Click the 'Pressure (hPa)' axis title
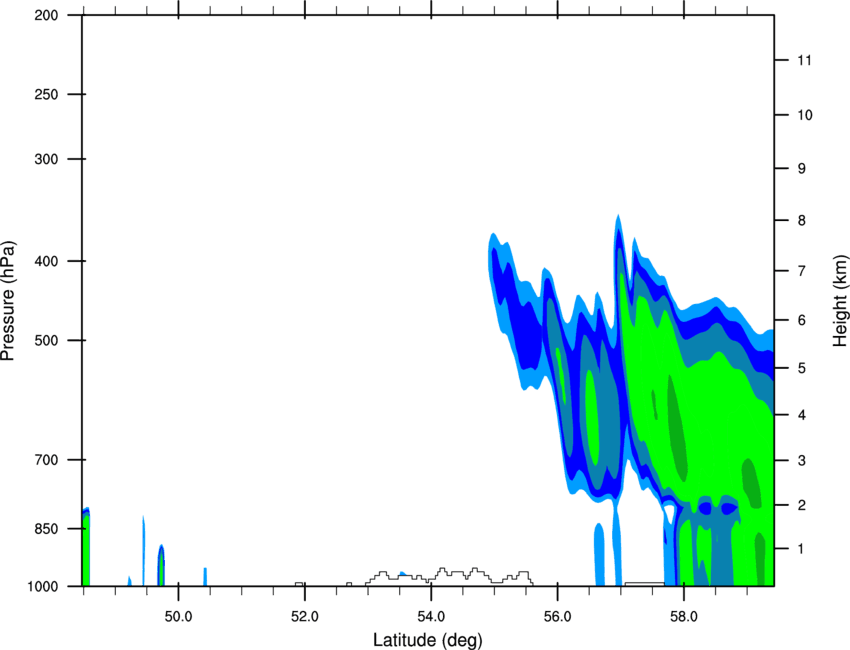This screenshot has width=850, height=650. pyautogui.click(x=8, y=301)
